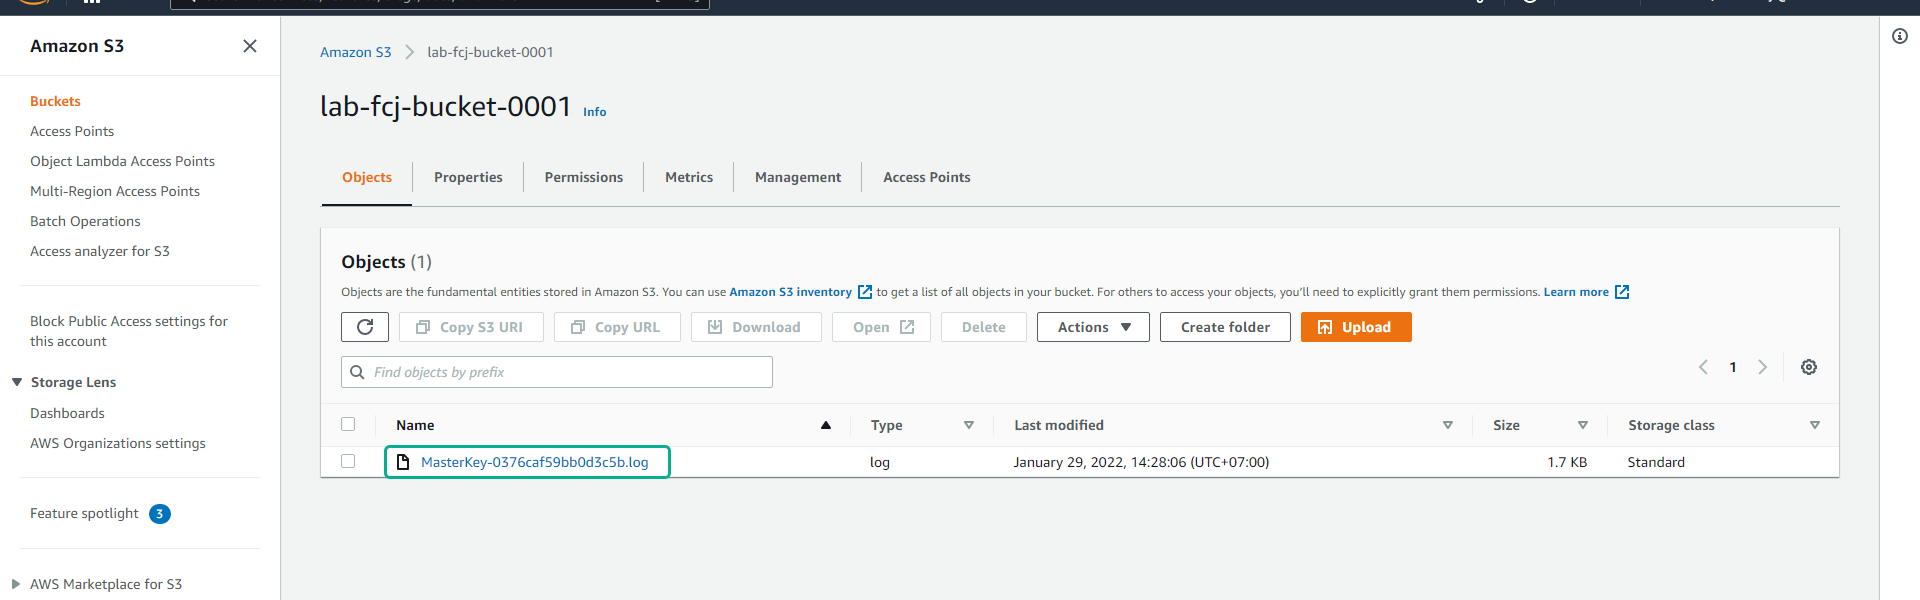Click the Feature spotlight badge number 3
Viewport: 1920px width, 600px height.
(160, 514)
